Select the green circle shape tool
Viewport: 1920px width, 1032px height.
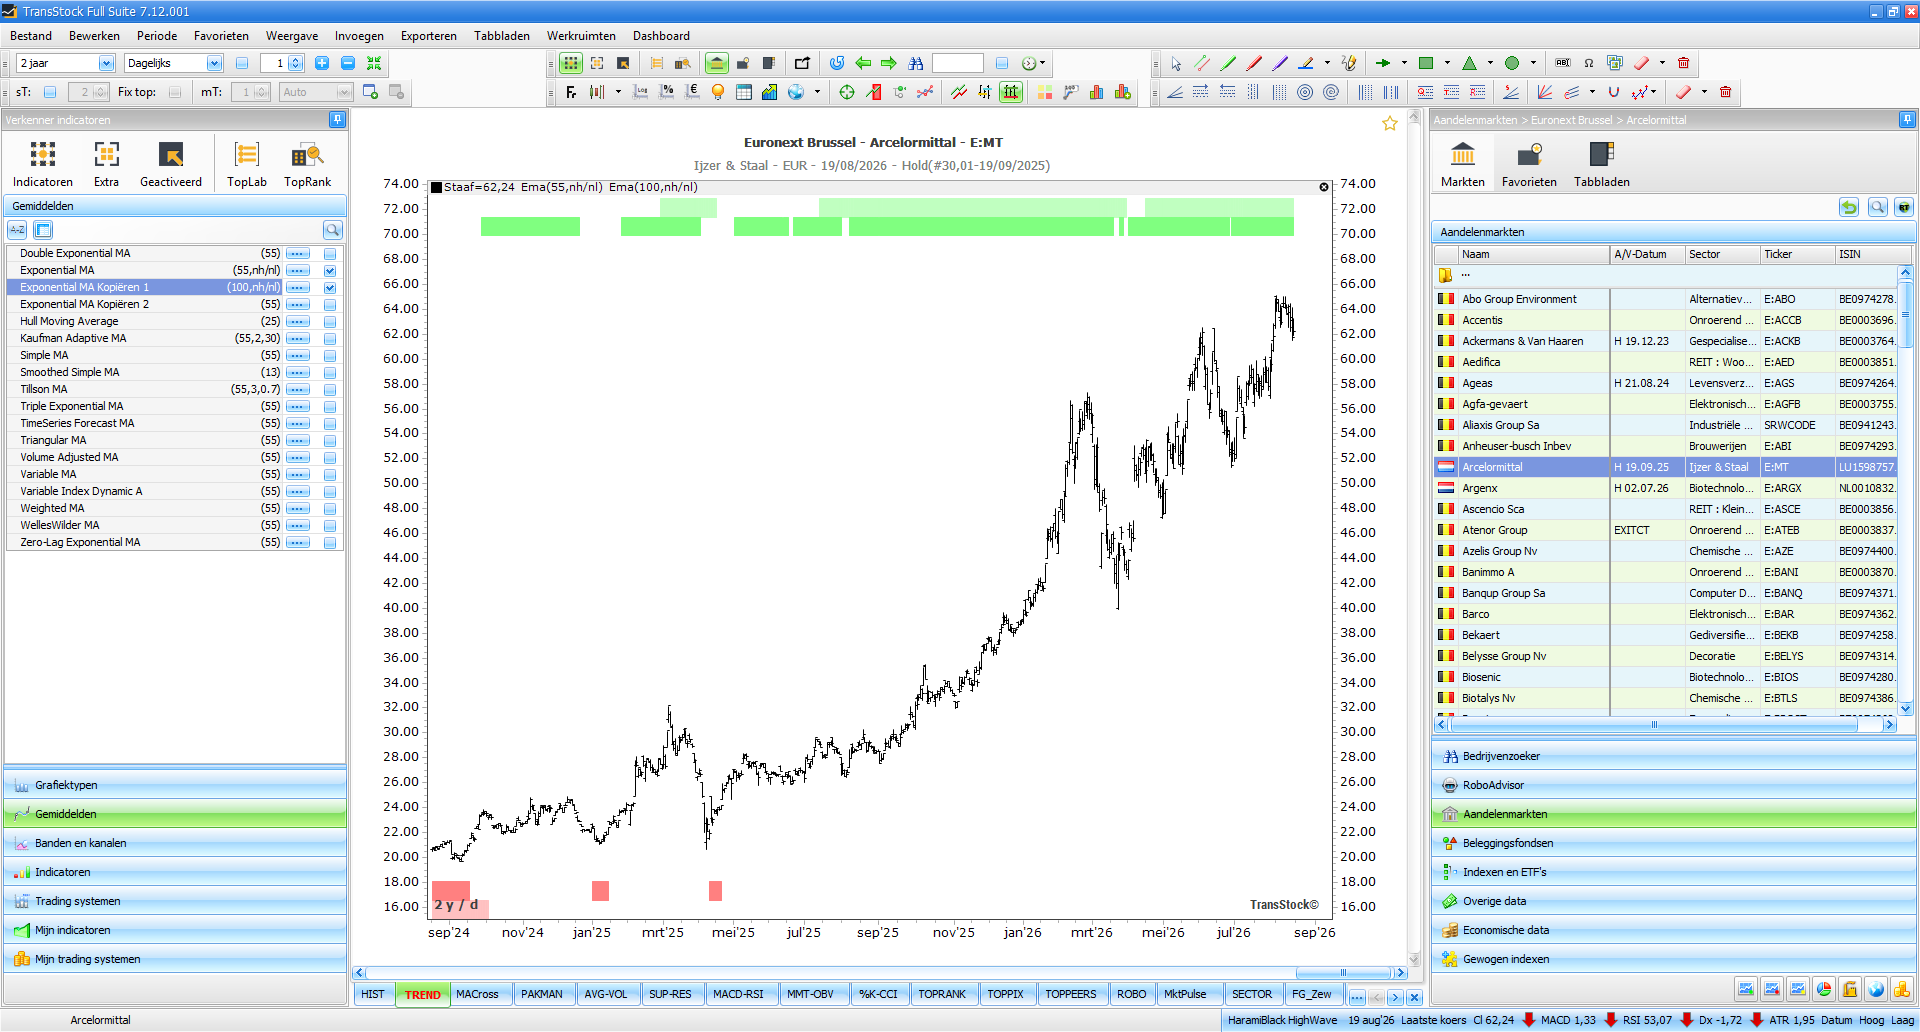[1512, 63]
